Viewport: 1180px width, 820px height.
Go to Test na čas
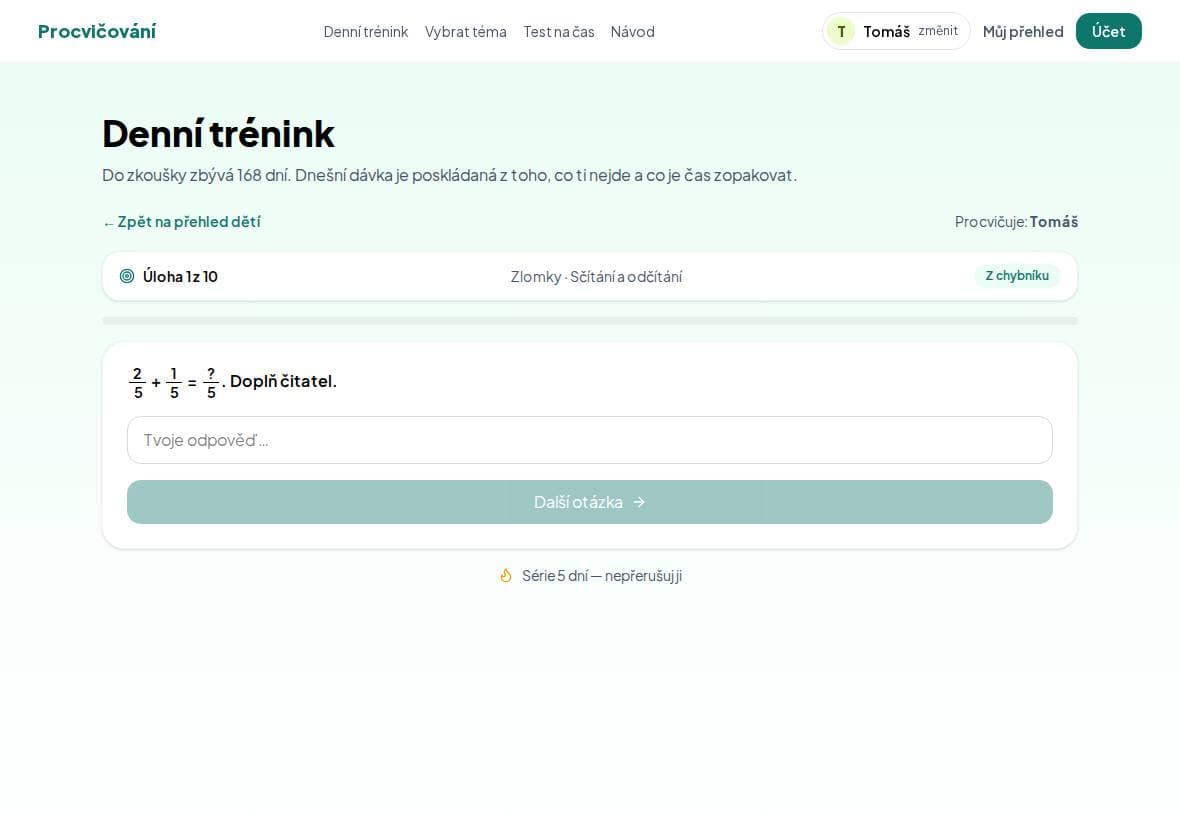[x=558, y=32]
